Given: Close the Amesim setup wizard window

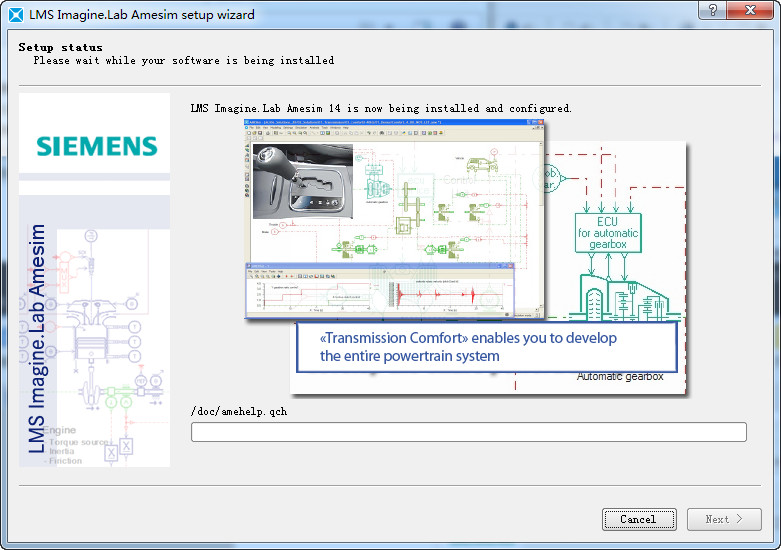Looking at the screenshot, I should pyautogui.click(x=751, y=9).
